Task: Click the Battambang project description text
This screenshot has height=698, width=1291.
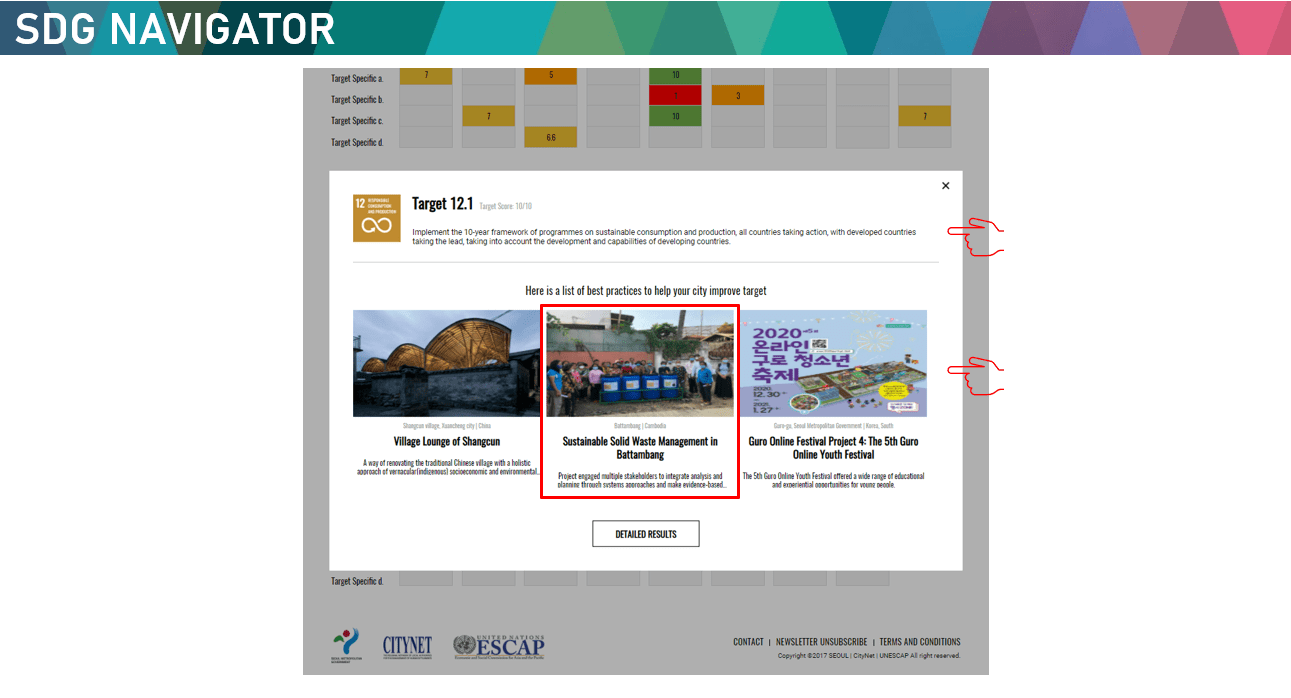Action: pos(640,481)
